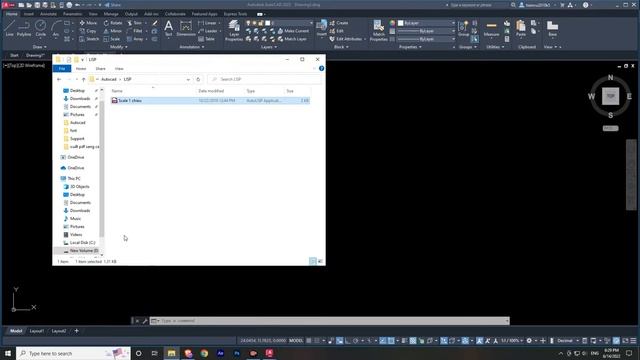Image resolution: width=640 pixels, height=360 pixels.
Task: Open the object color wheel swatch
Action: coord(392,23)
